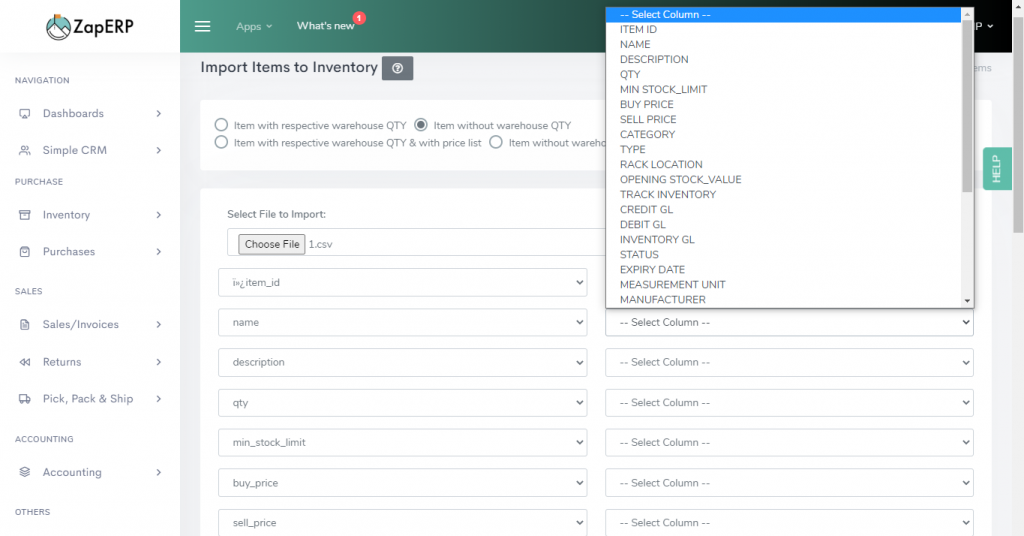Open the help question mark icon

pyautogui.click(x=397, y=68)
